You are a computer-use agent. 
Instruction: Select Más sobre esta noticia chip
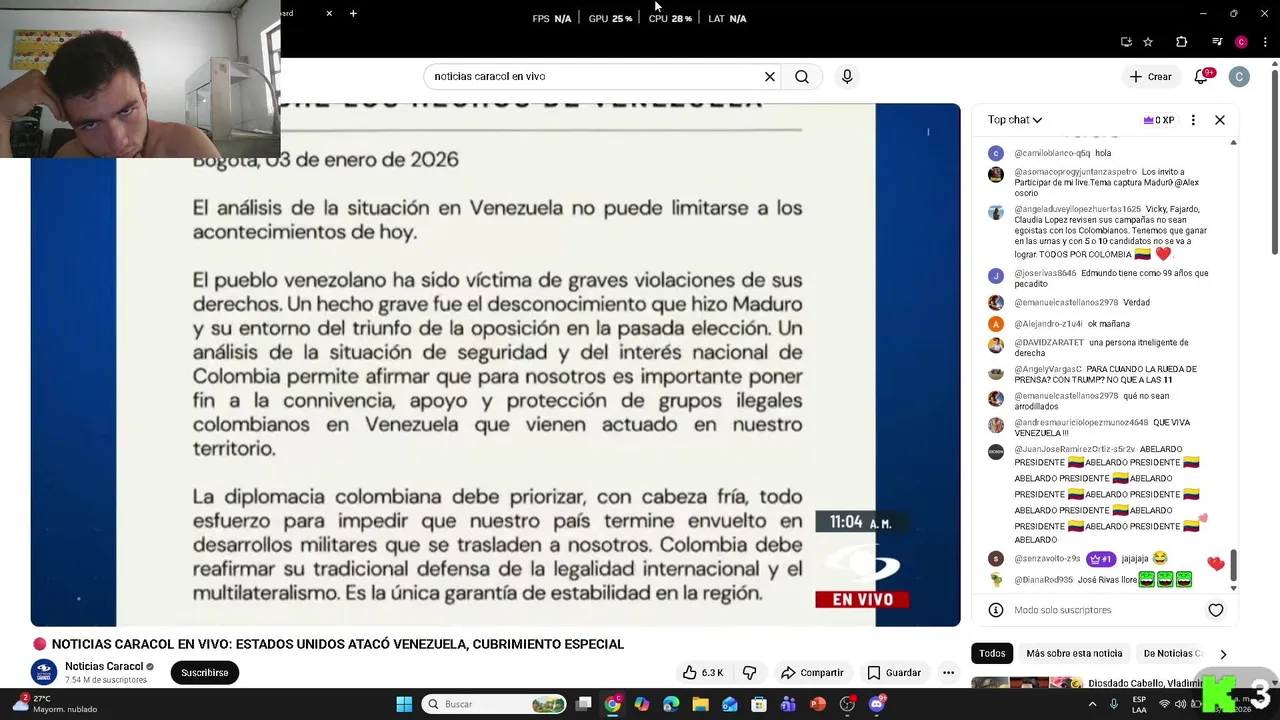pos(1074,653)
